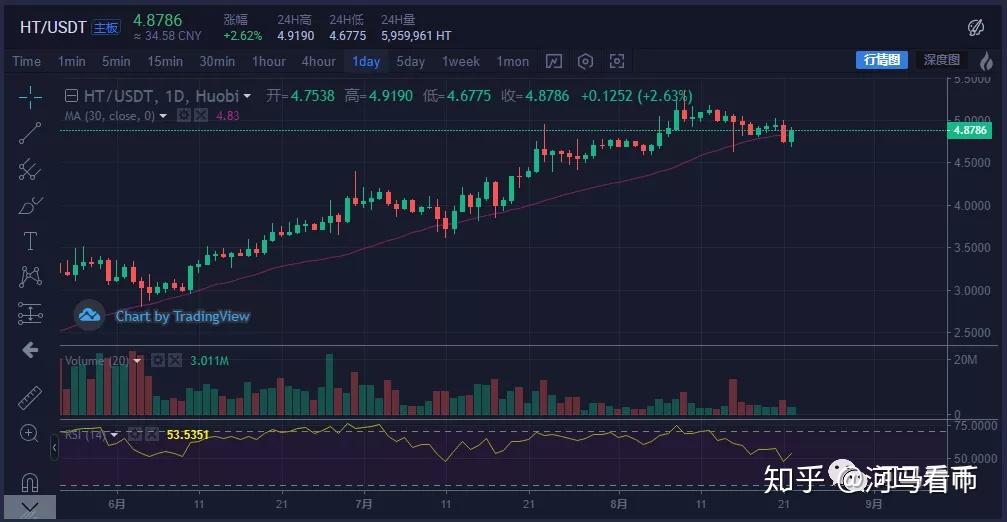The width and height of the screenshot is (1007, 522).
Task: Remove the Volume indicator with X
Action: pos(175,361)
